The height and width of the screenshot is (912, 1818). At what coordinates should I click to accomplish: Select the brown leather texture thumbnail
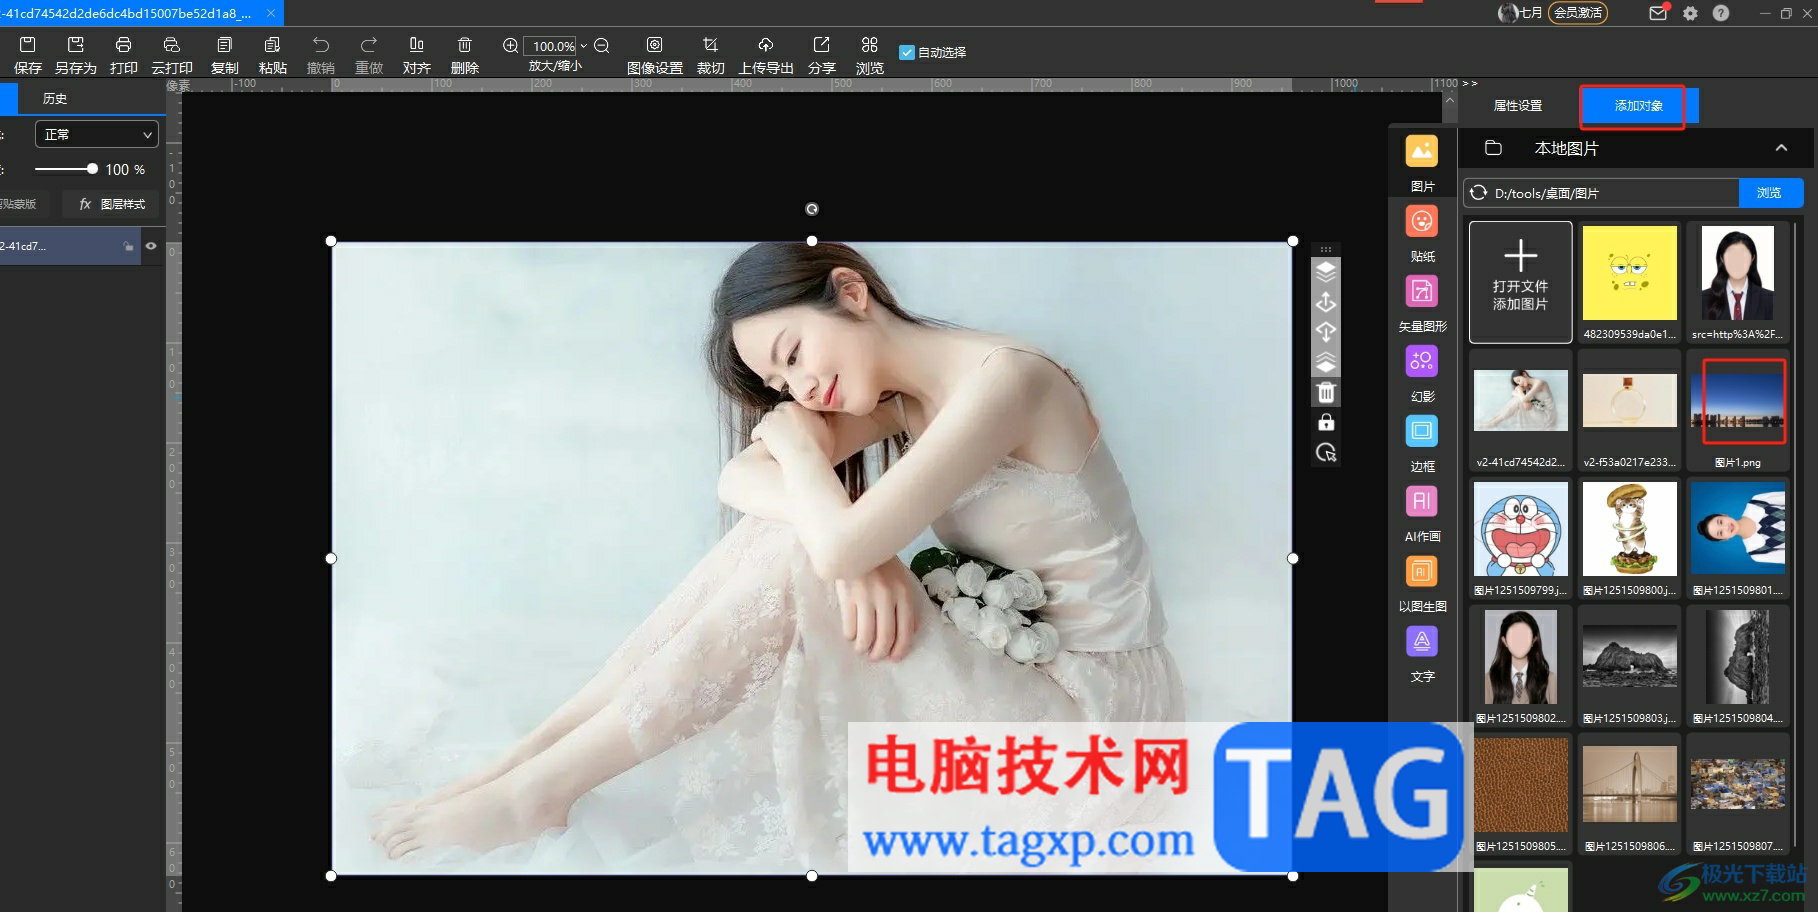(x=1520, y=785)
